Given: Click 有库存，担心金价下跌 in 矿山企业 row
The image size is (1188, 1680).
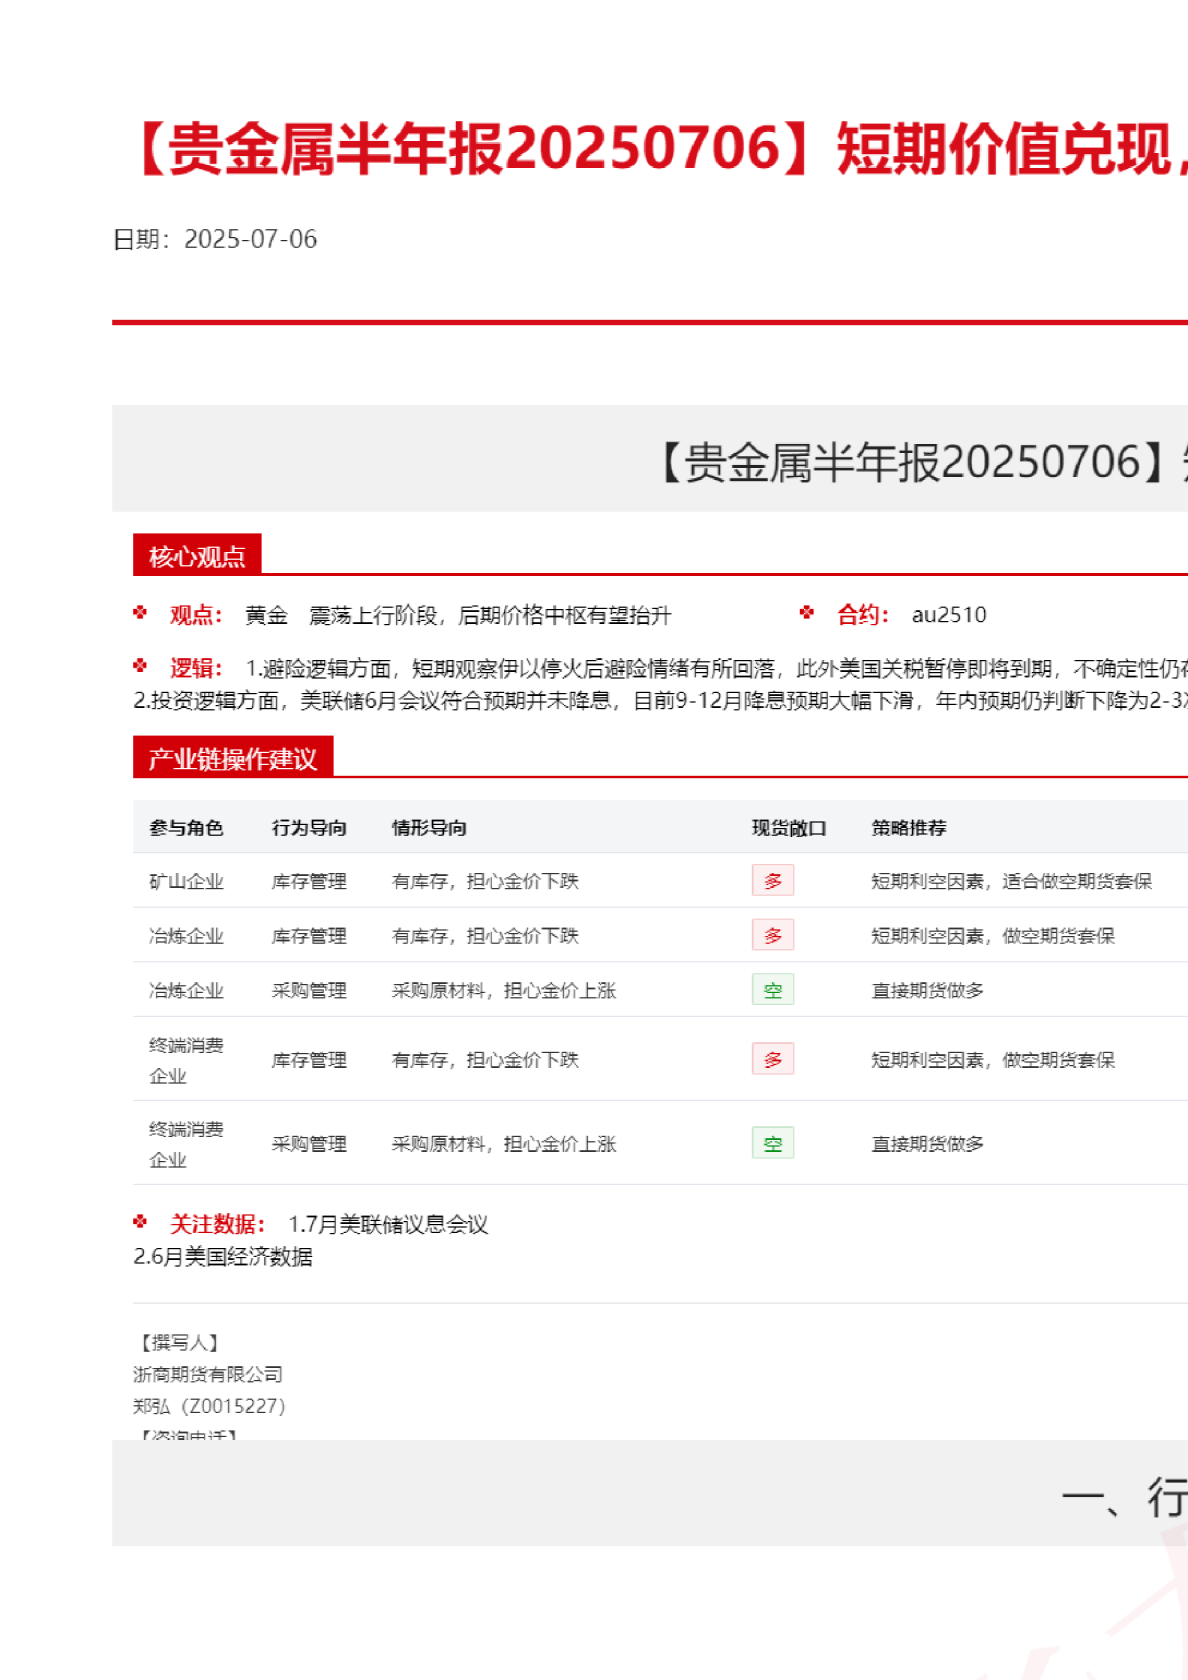Looking at the screenshot, I should click(x=485, y=881).
